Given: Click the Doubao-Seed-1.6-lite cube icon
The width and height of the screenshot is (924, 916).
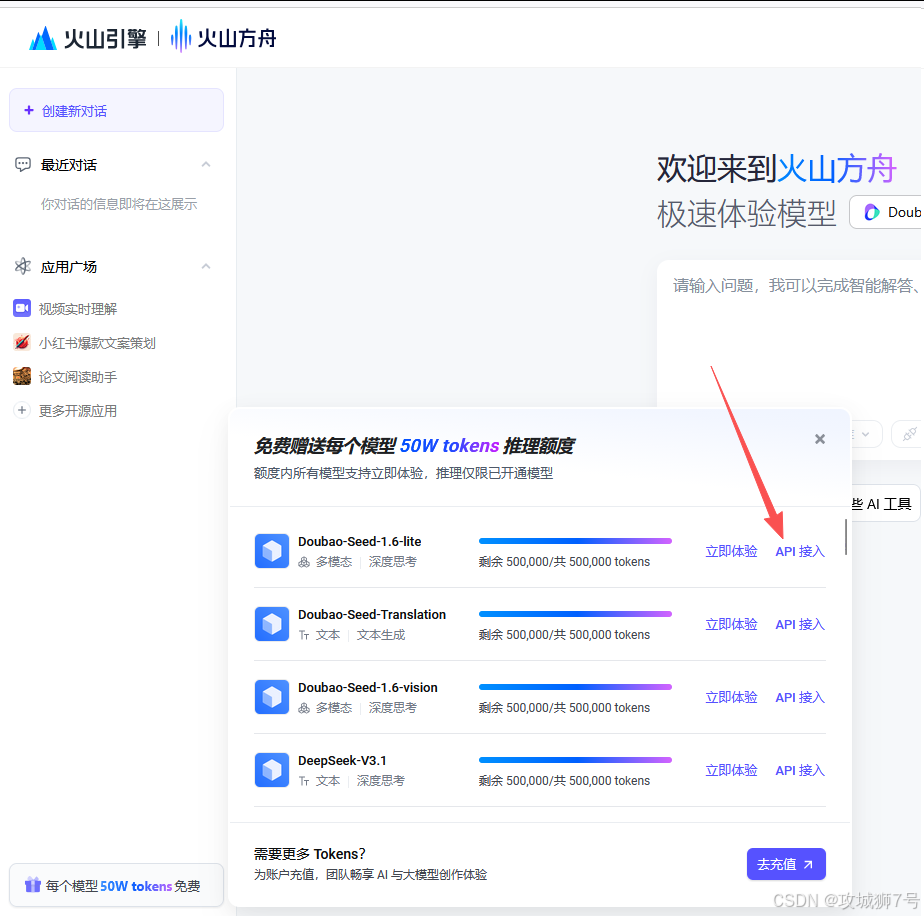Looking at the screenshot, I should 272,551.
